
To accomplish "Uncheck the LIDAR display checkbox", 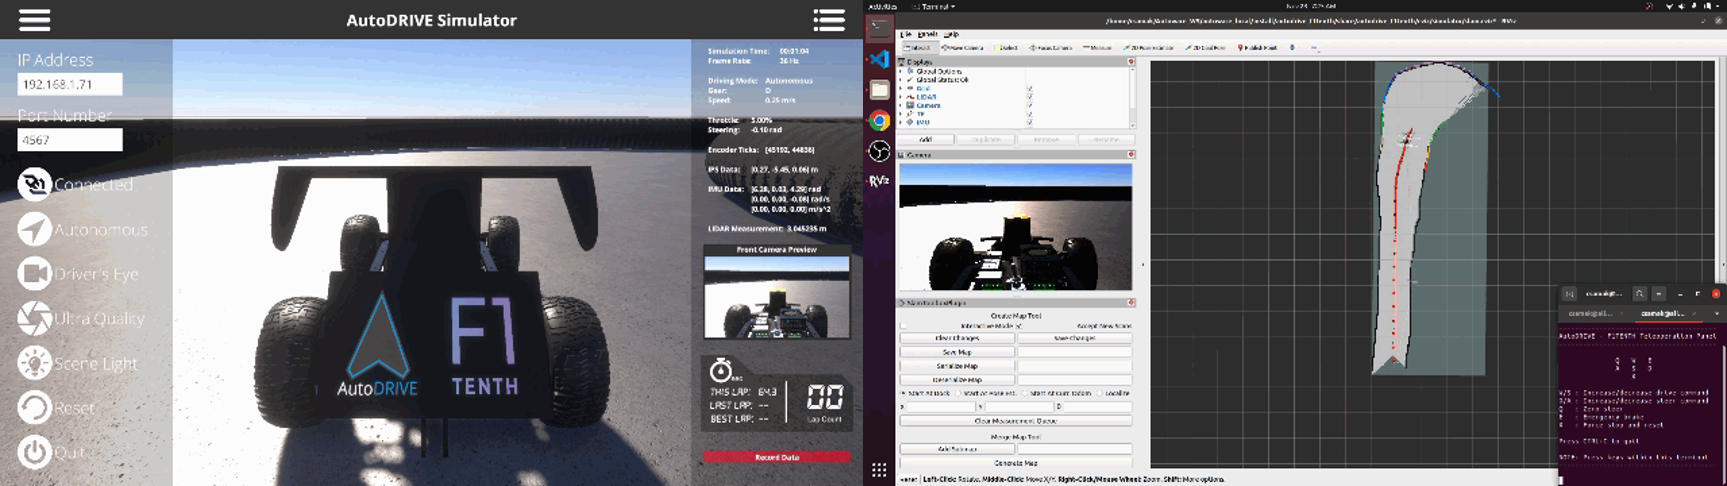I will [1029, 97].
